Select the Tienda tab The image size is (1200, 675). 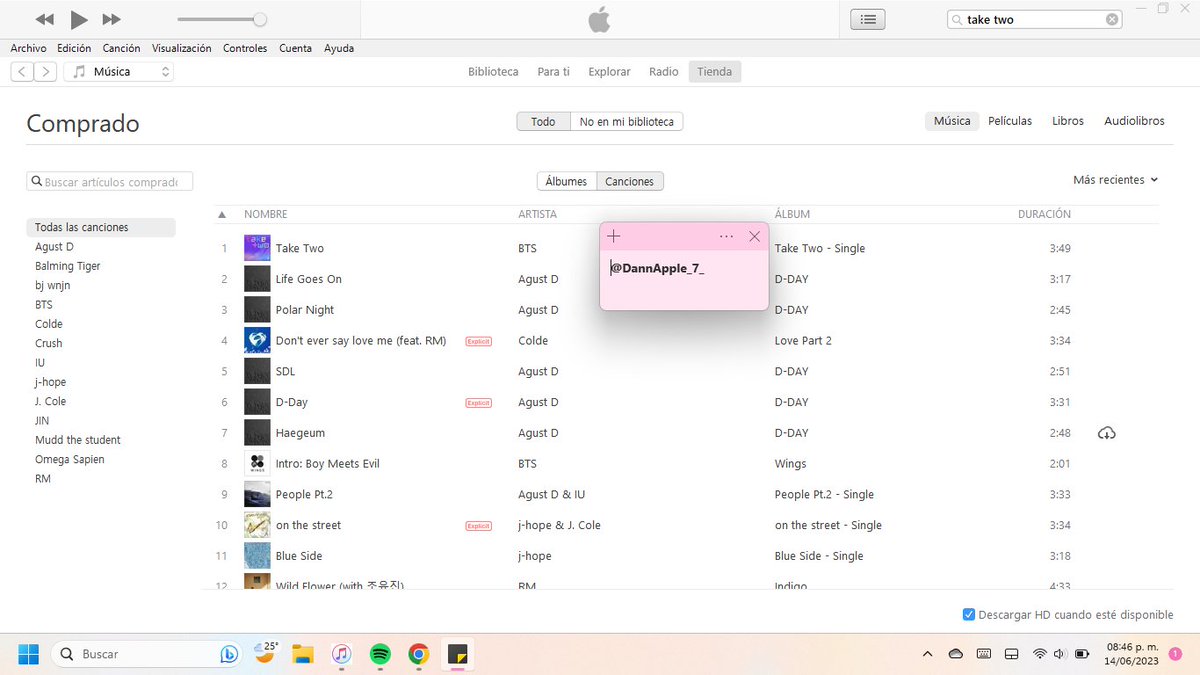tap(714, 72)
